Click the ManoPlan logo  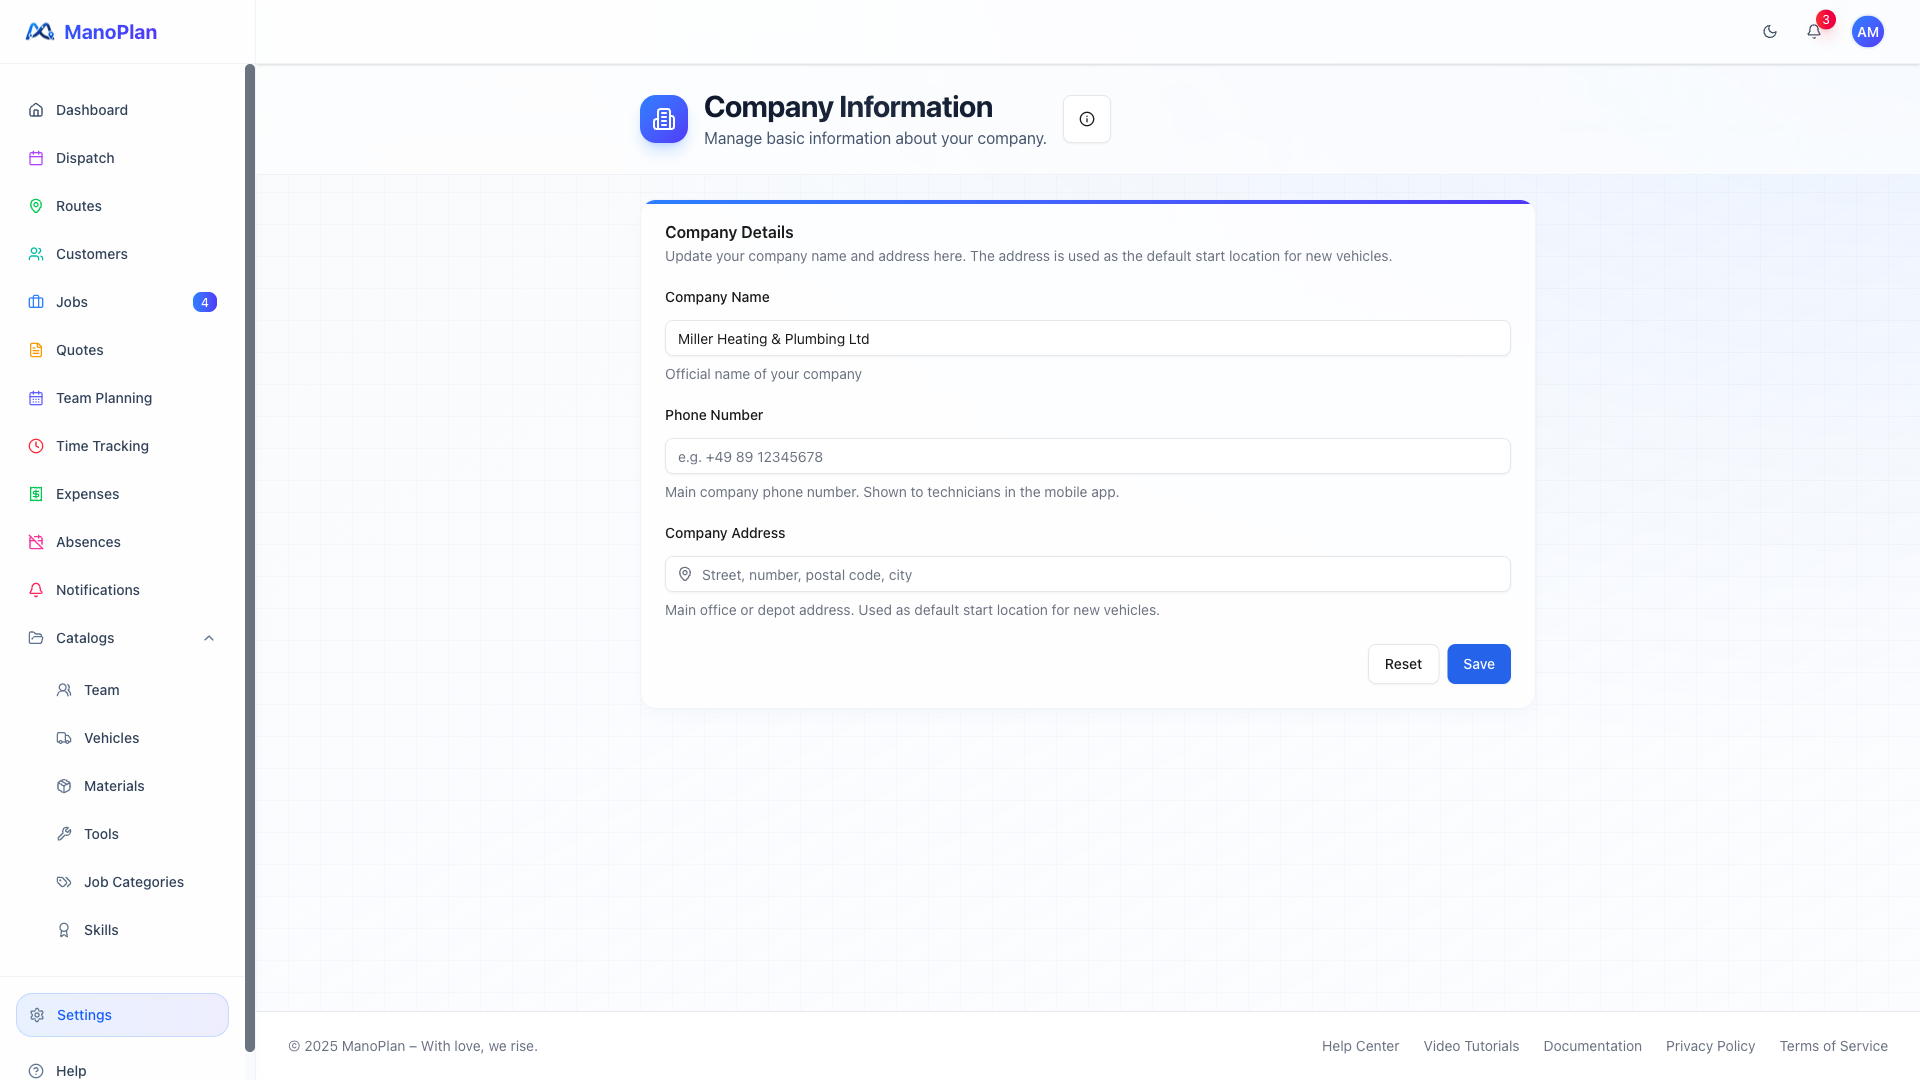91,32
